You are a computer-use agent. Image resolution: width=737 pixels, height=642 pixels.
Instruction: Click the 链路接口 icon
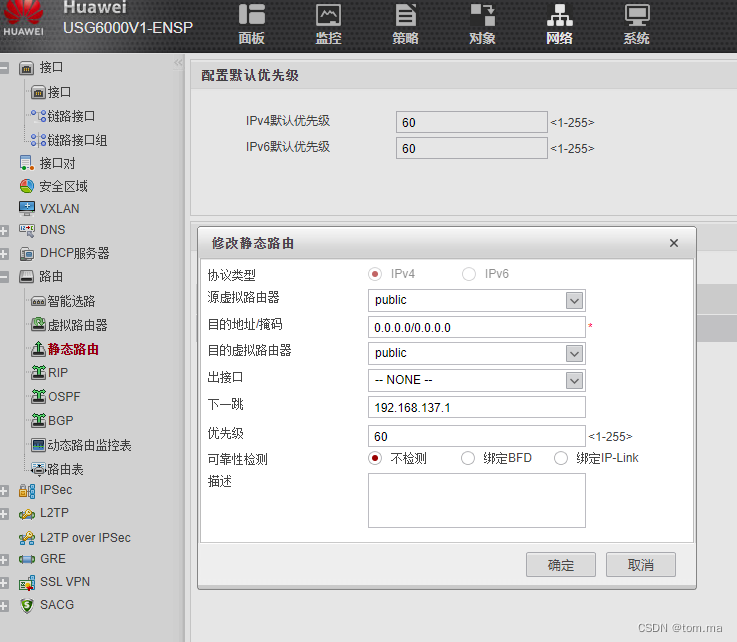pyautogui.click(x=39, y=116)
